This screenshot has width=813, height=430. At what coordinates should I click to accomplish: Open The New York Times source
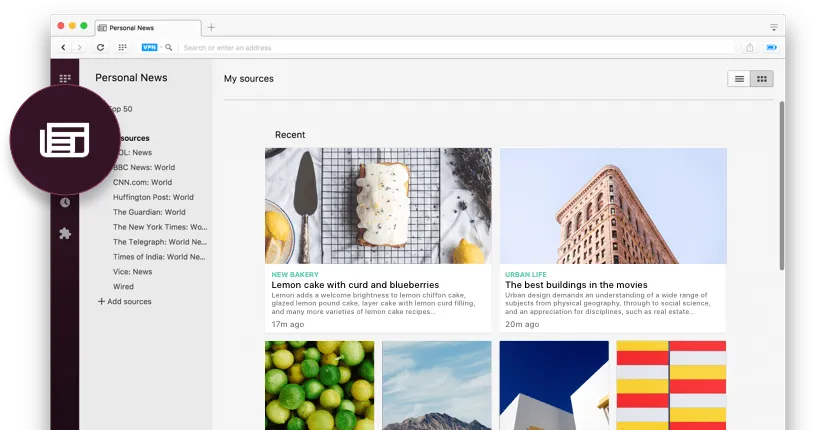point(160,227)
